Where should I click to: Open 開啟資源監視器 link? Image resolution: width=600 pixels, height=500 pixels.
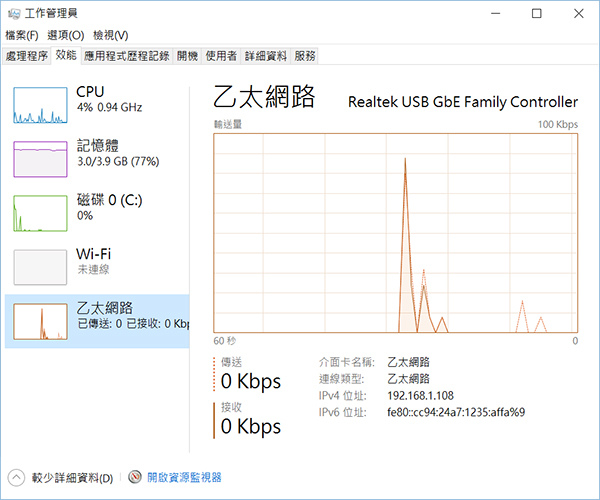[184, 478]
